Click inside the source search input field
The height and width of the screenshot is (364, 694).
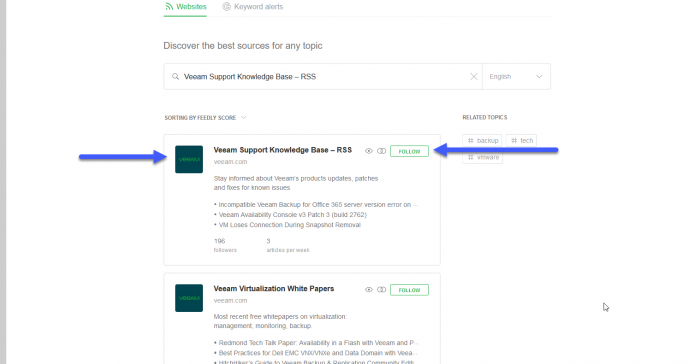[323, 77]
